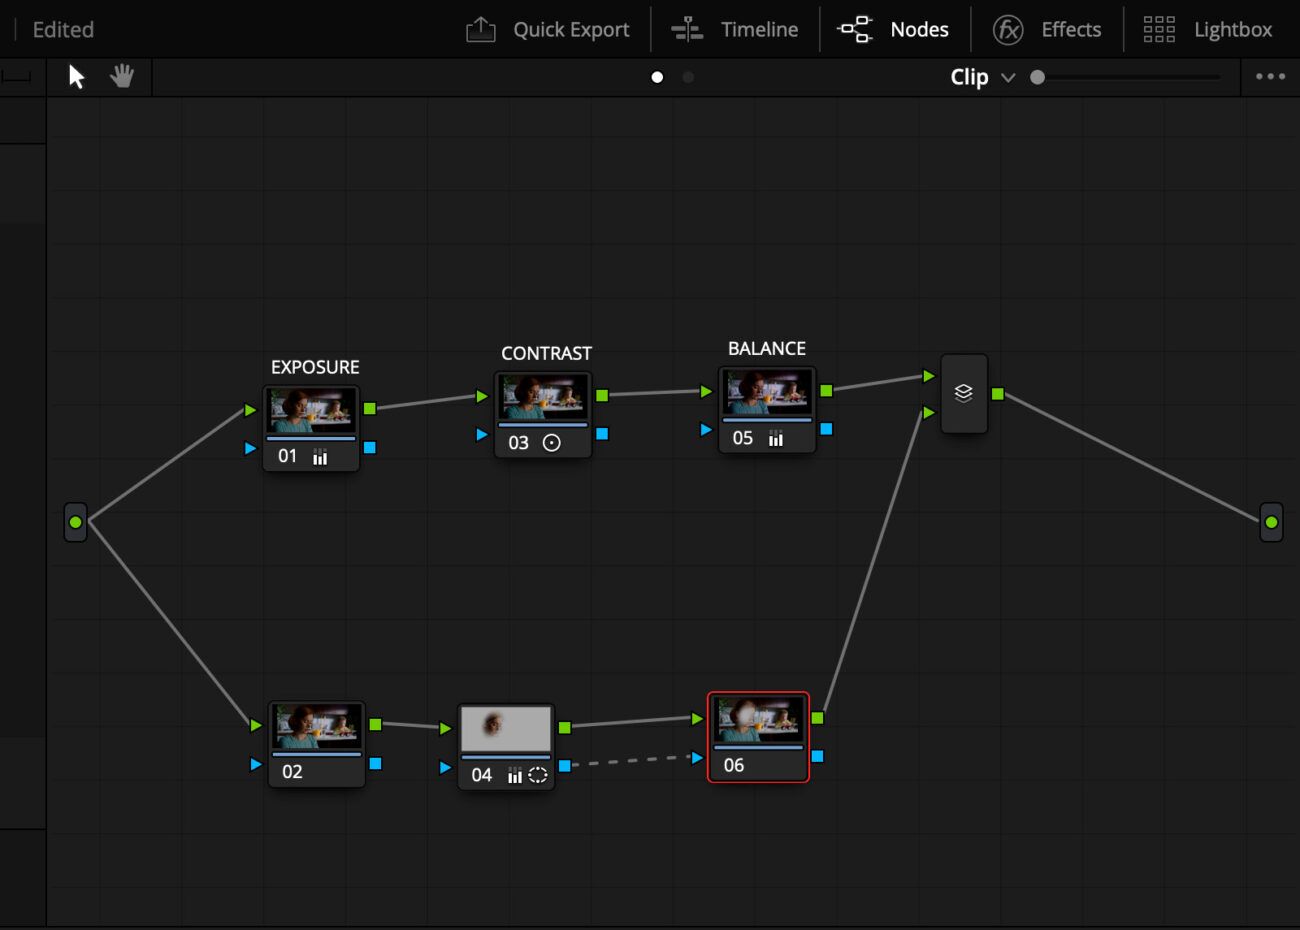Open the node editor options menu
Viewport: 1300px width, 930px height.
[1271, 76]
